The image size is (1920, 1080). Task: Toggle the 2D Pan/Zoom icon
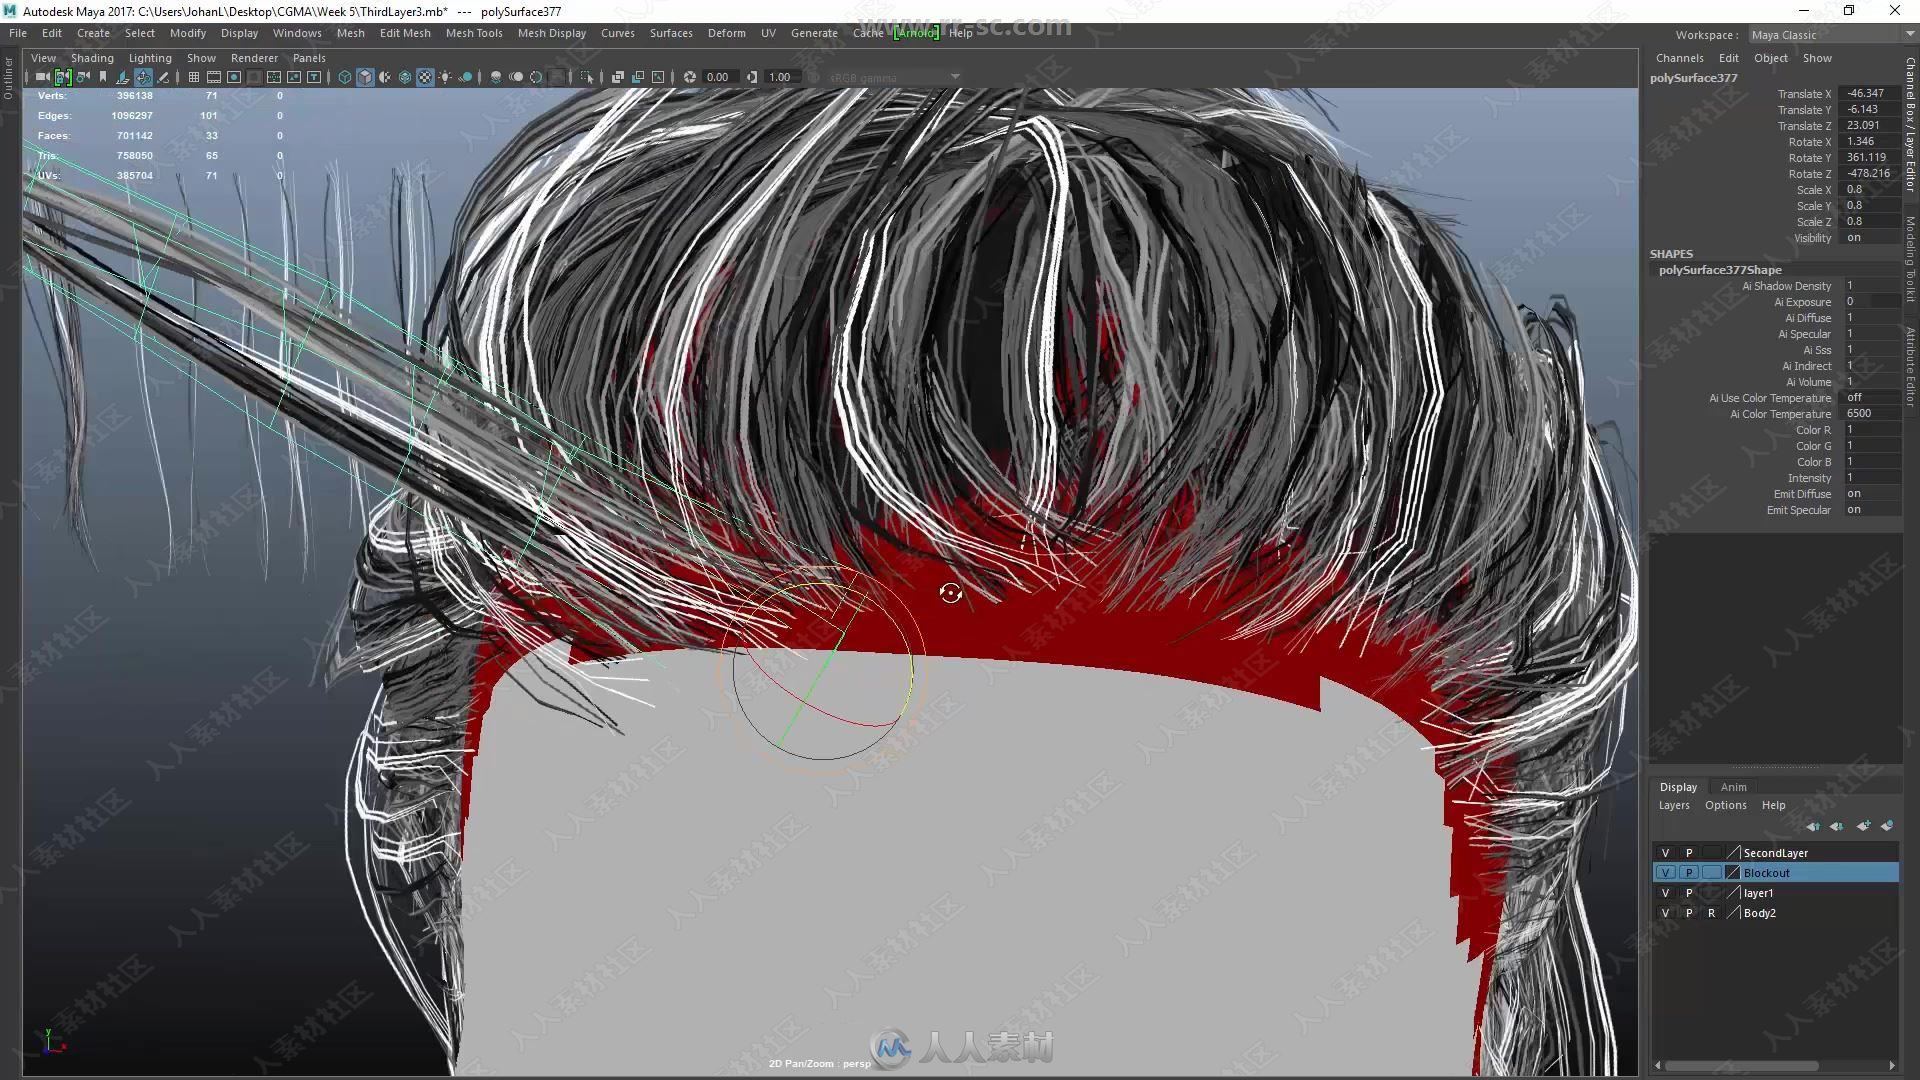(143, 77)
